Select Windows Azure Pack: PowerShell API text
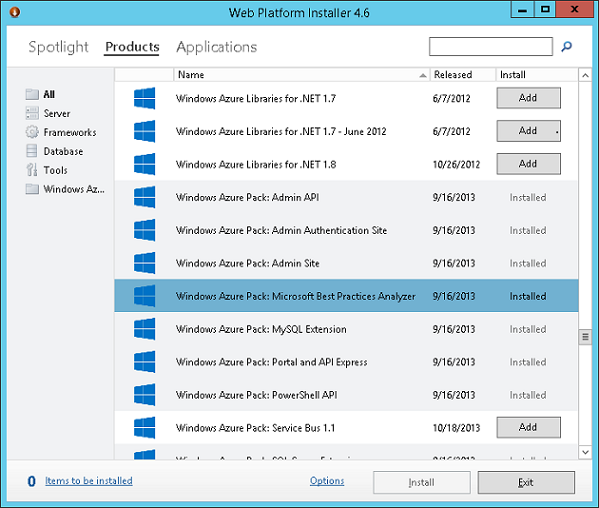Viewport: 599px width, 508px height. pos(256,395)
